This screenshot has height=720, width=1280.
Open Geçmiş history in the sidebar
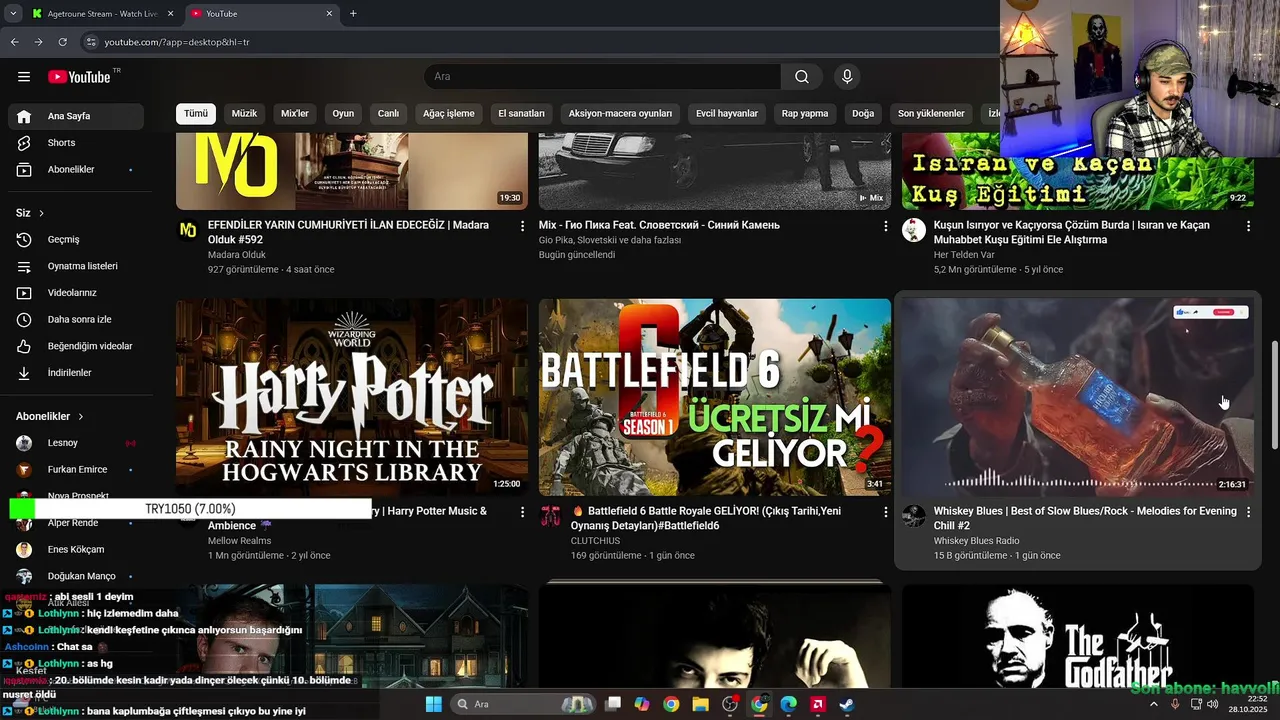coord(76,240)
